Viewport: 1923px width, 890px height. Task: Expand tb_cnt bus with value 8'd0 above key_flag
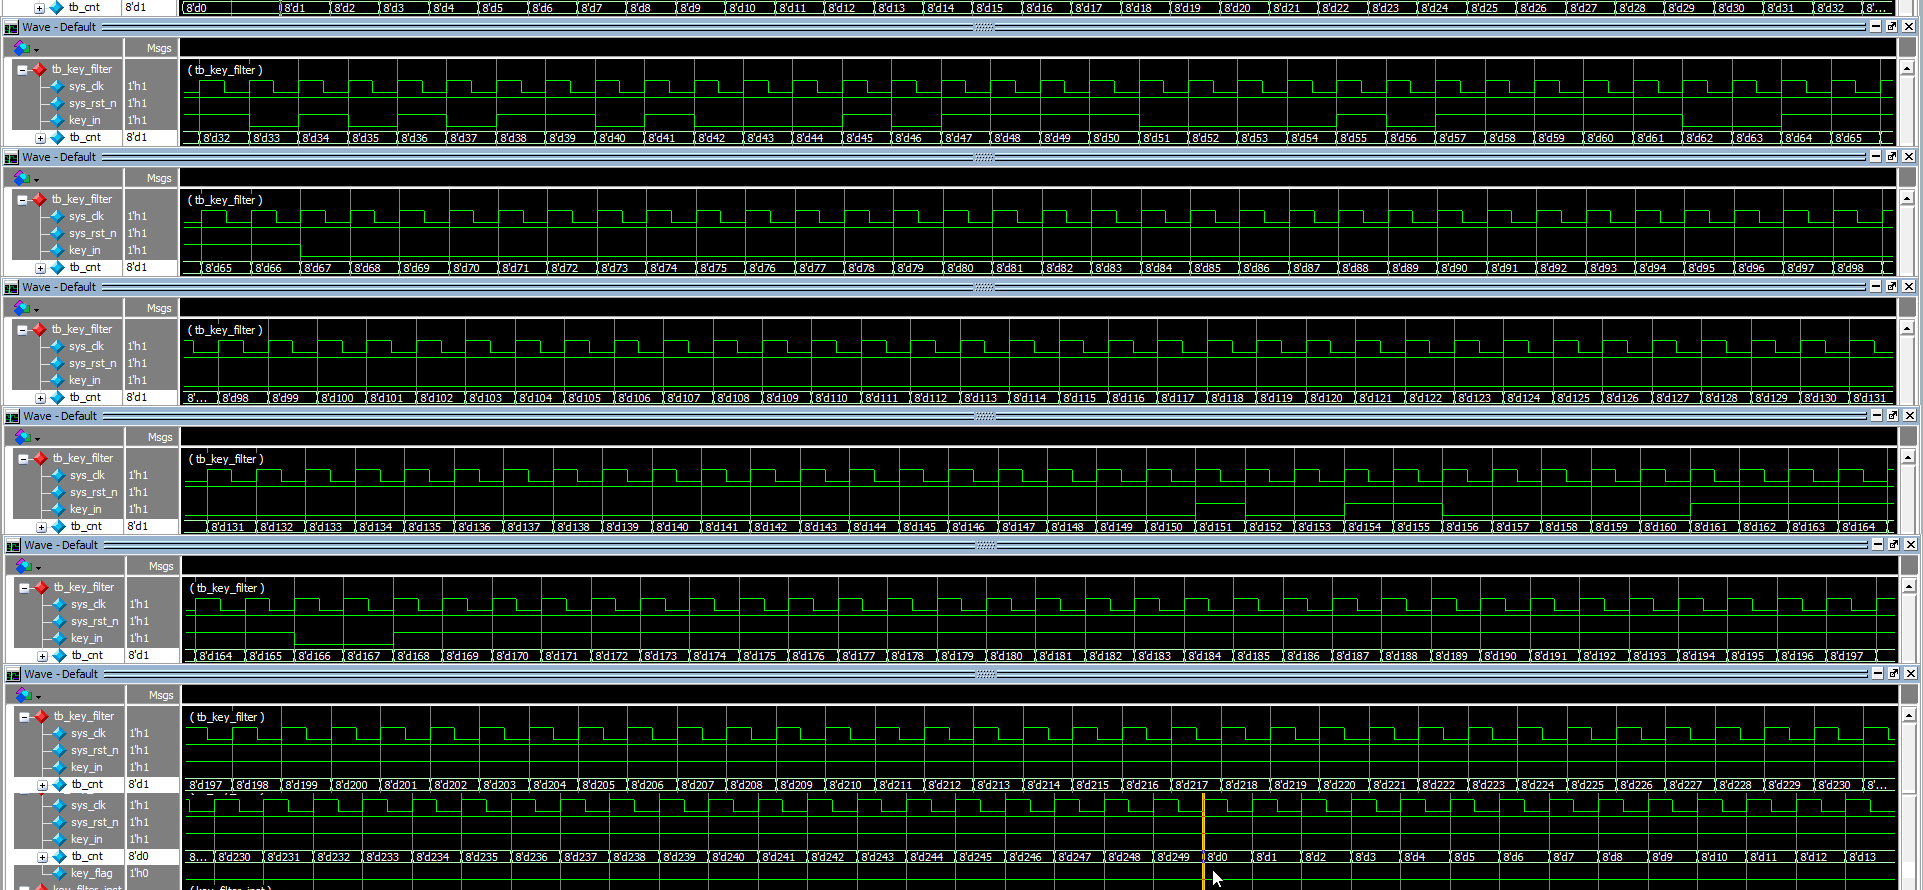tap(42, 857)
